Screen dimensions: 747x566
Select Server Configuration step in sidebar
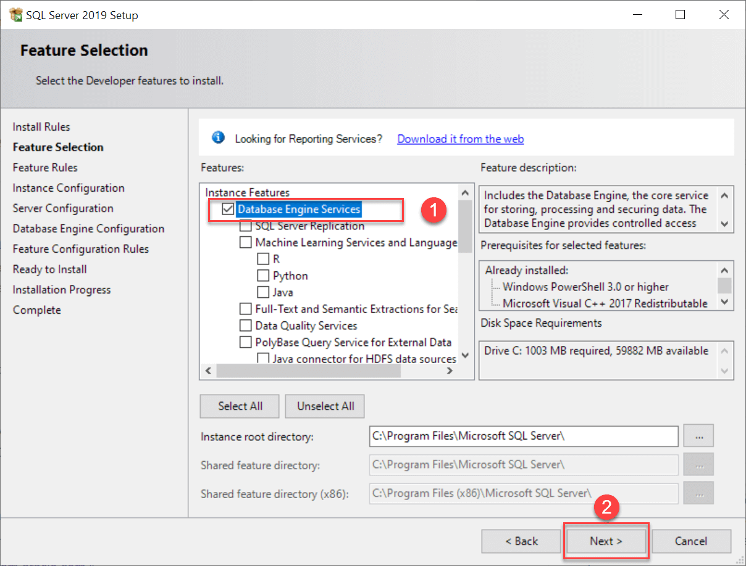[x=63, y=208]
